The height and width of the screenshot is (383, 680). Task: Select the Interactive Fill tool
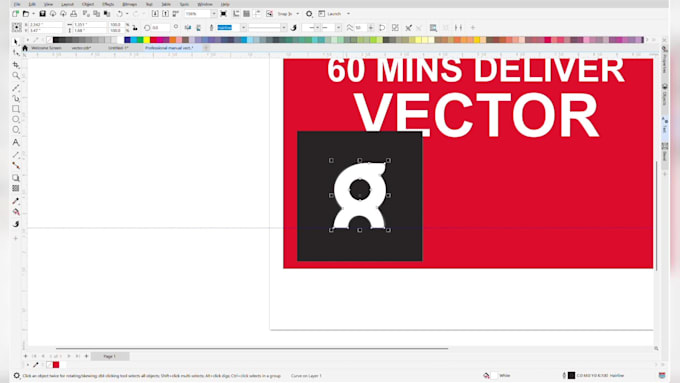coord(16,212)
